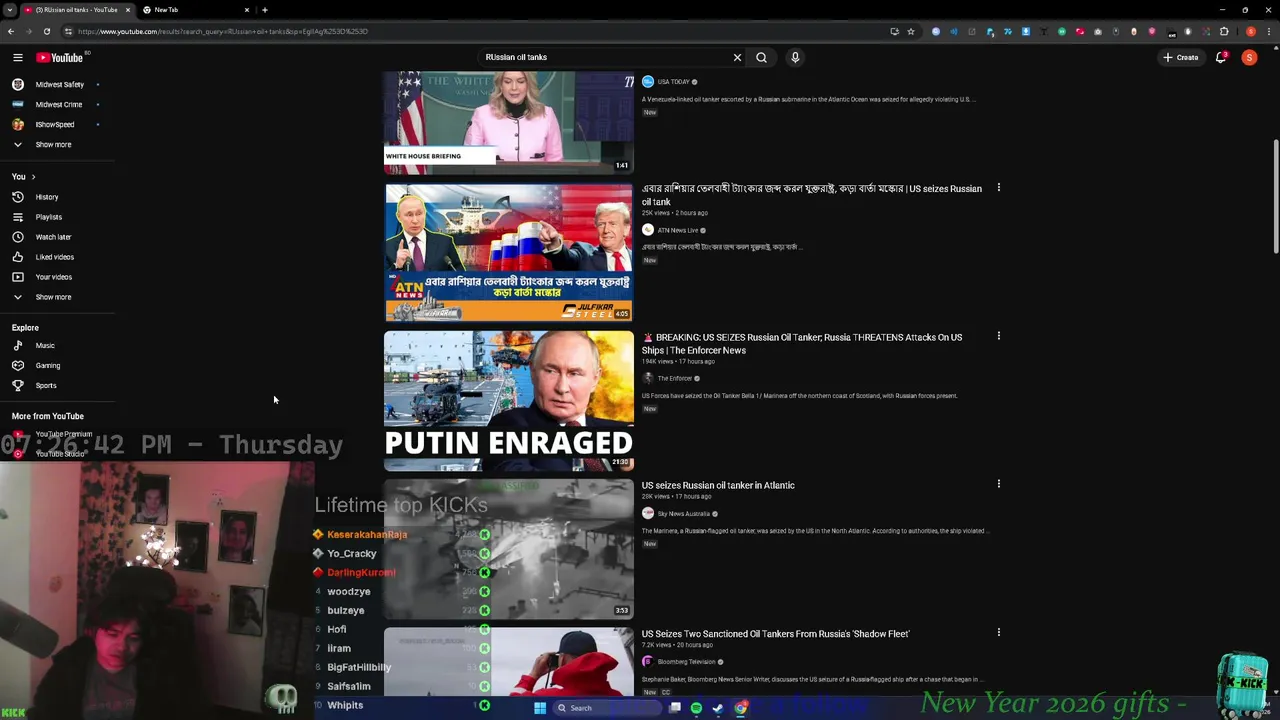
Task: Open the YouTube account avatar menu
Action: tap(1249, 57)
